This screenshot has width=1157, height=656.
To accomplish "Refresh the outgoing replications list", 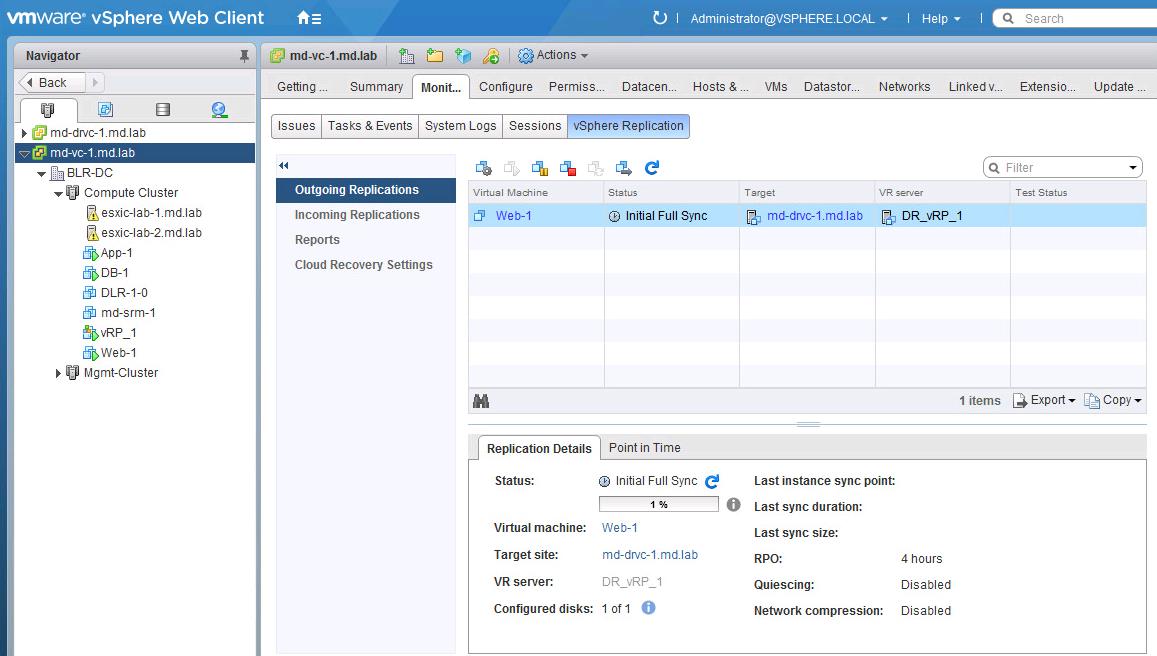I will 652,168.
